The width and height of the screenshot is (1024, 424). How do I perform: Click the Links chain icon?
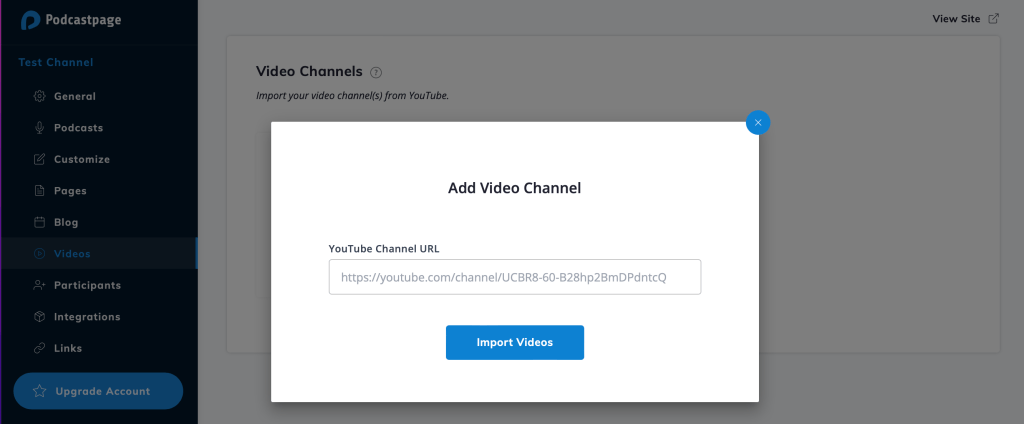[39, 348]
